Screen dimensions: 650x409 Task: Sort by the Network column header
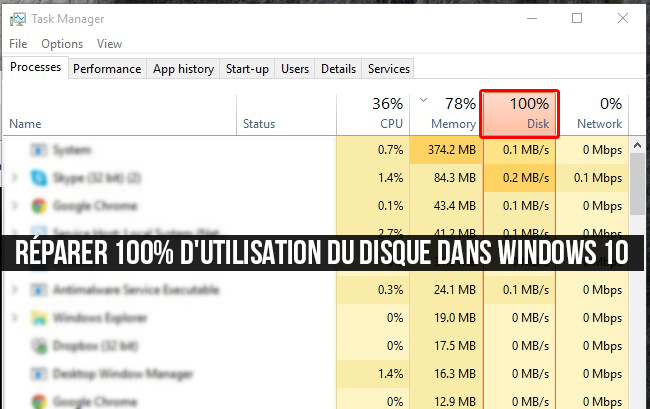(x=592, y=114)
